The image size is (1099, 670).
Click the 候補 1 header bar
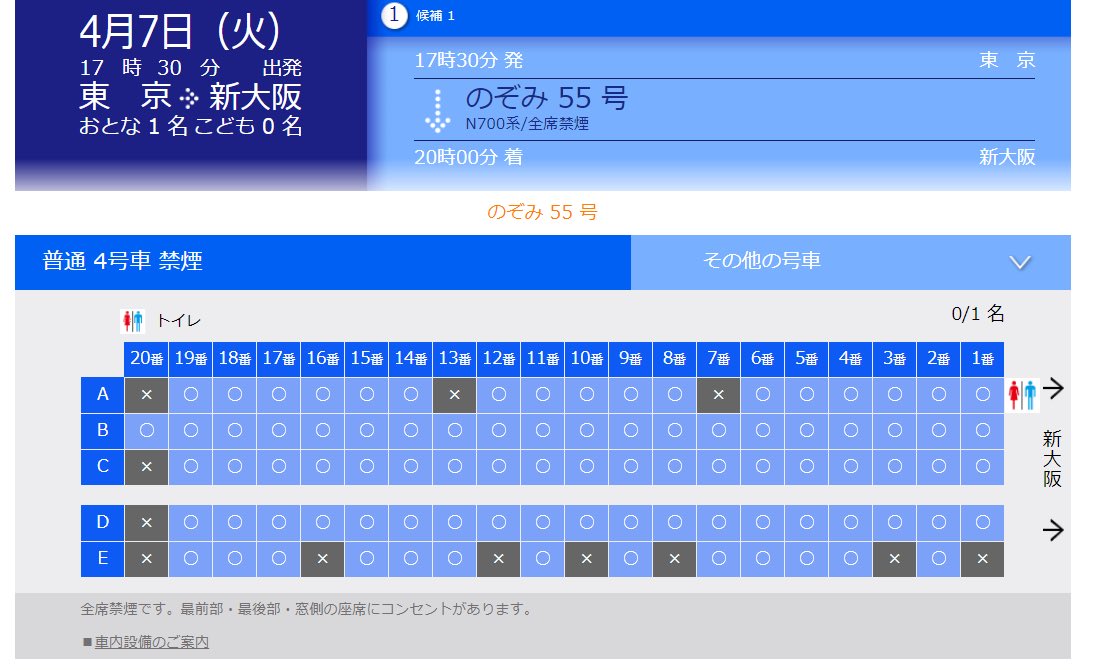tap(718, 17)
